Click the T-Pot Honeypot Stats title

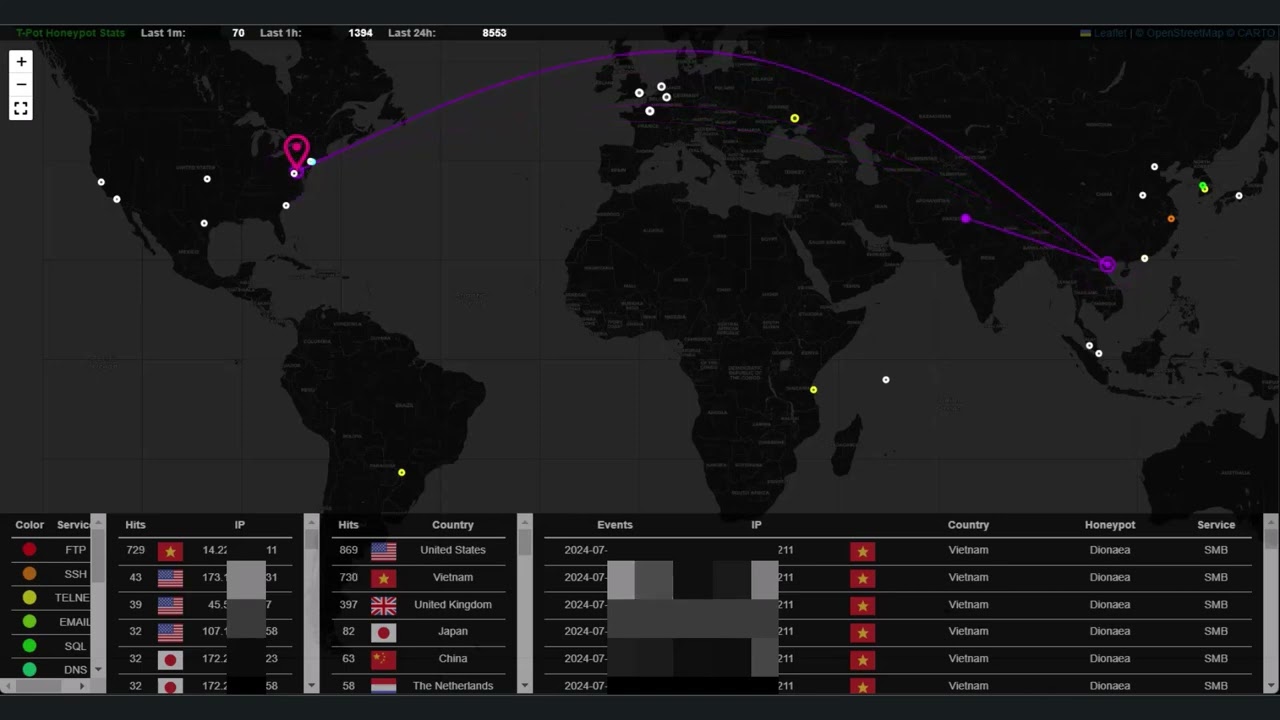70,33
